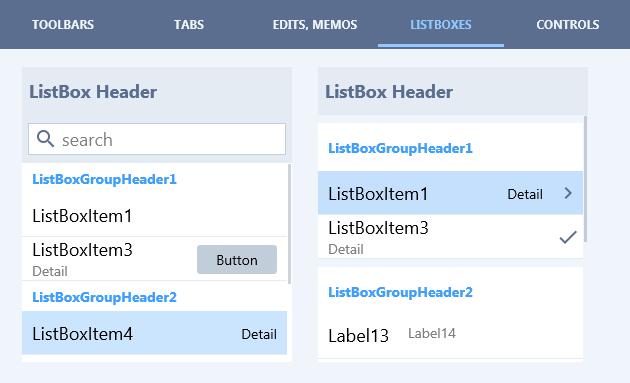Toggle the checkmark on right ListBoxItem3
The image size is (630, 383).
click(x=568, y=237)
